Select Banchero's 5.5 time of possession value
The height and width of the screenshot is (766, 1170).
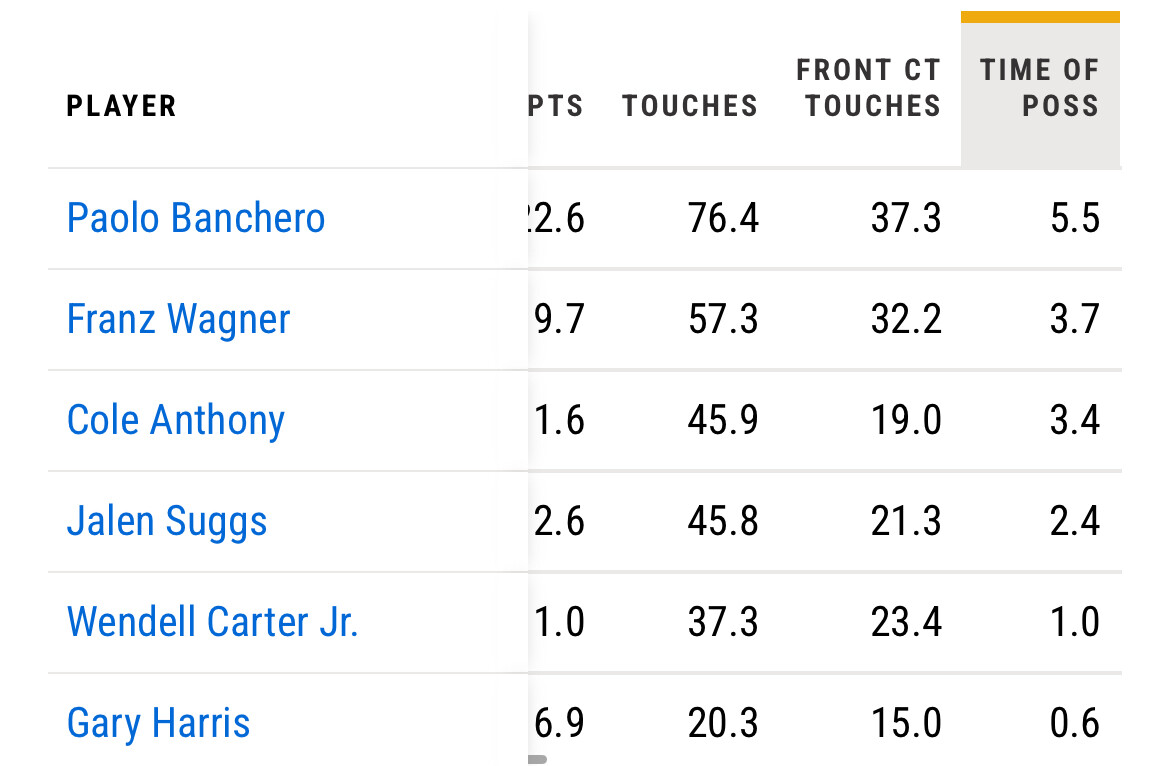coord(1074,219)
